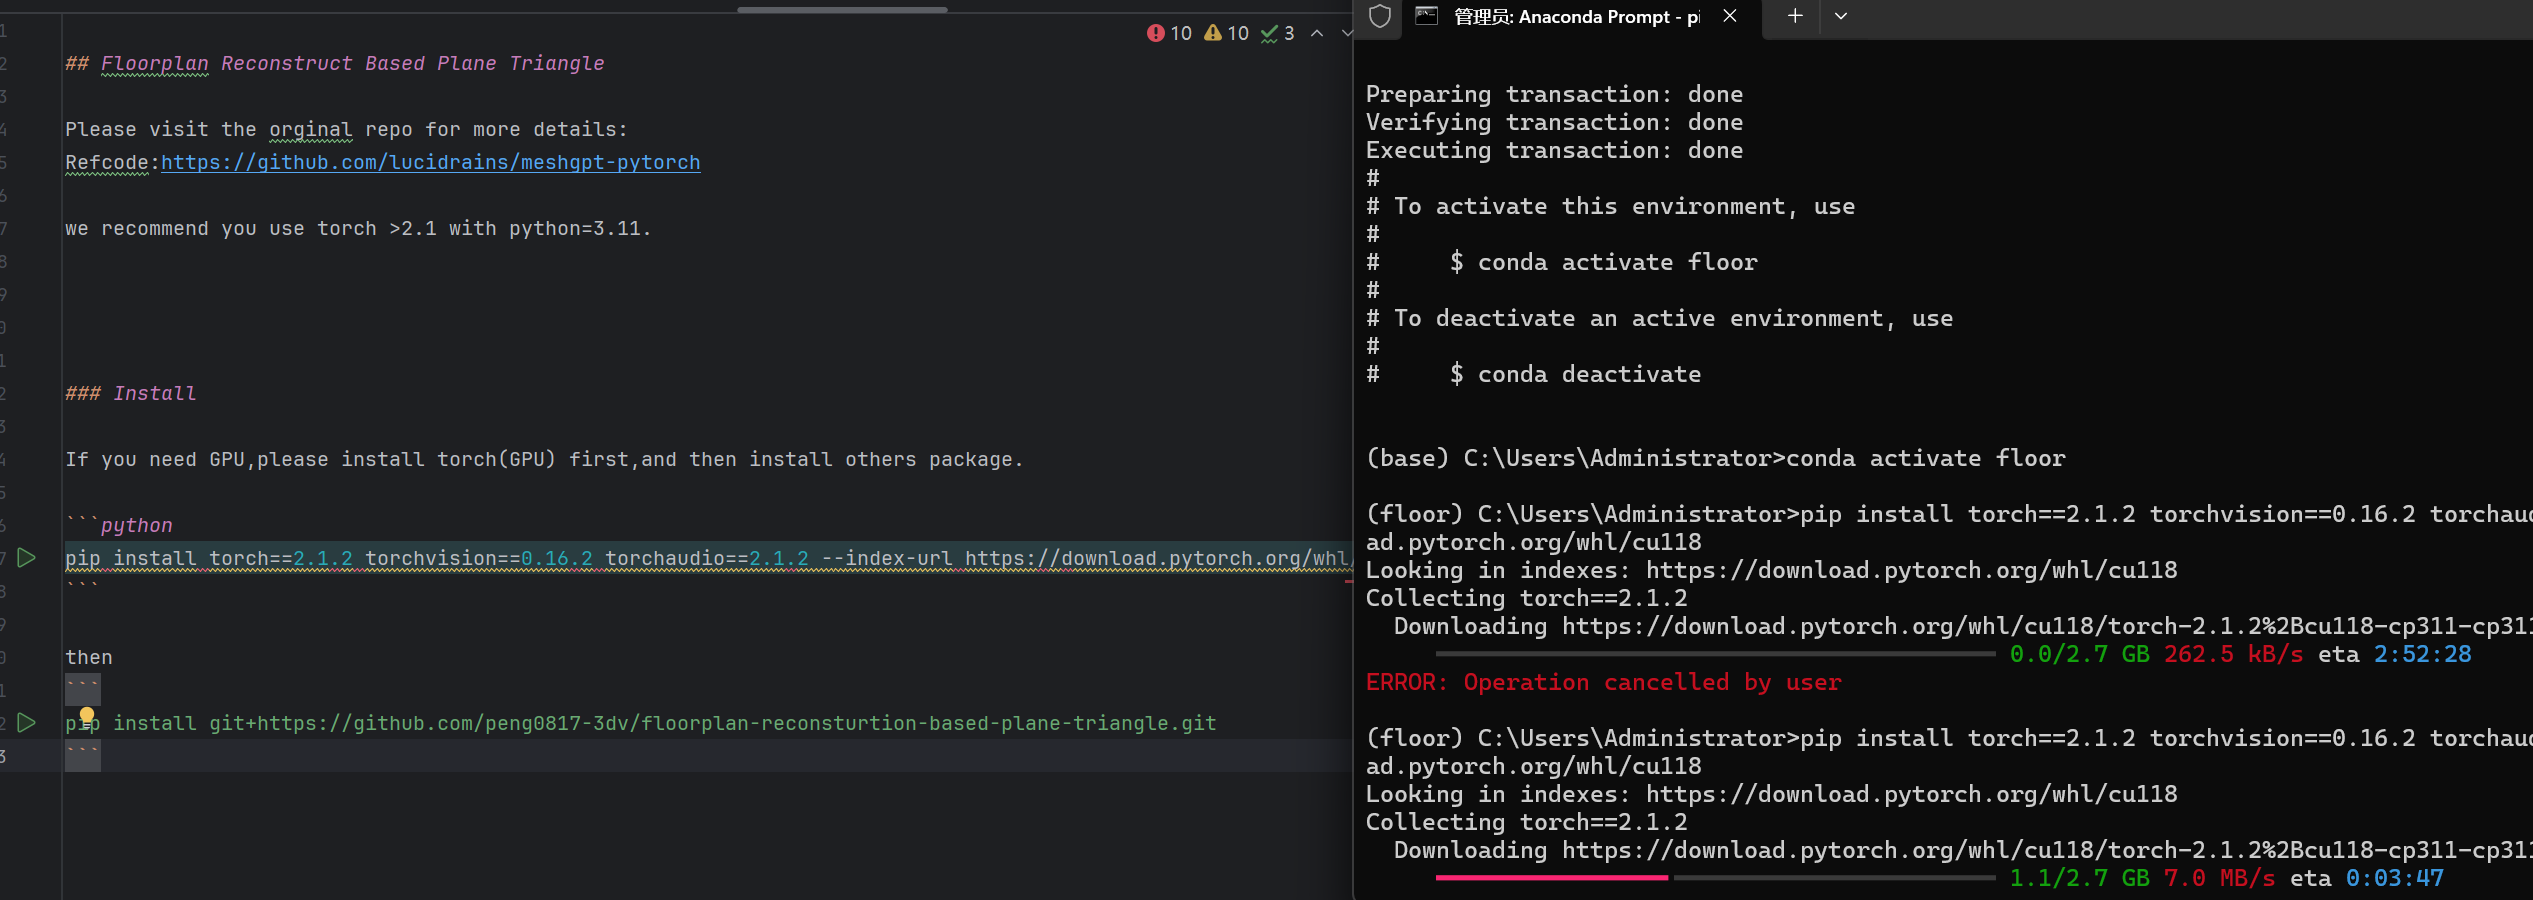This screenshot has height=900, width=2533.
Task: Click the horizontal scrollbar above the editor
Action: (842, 10)
